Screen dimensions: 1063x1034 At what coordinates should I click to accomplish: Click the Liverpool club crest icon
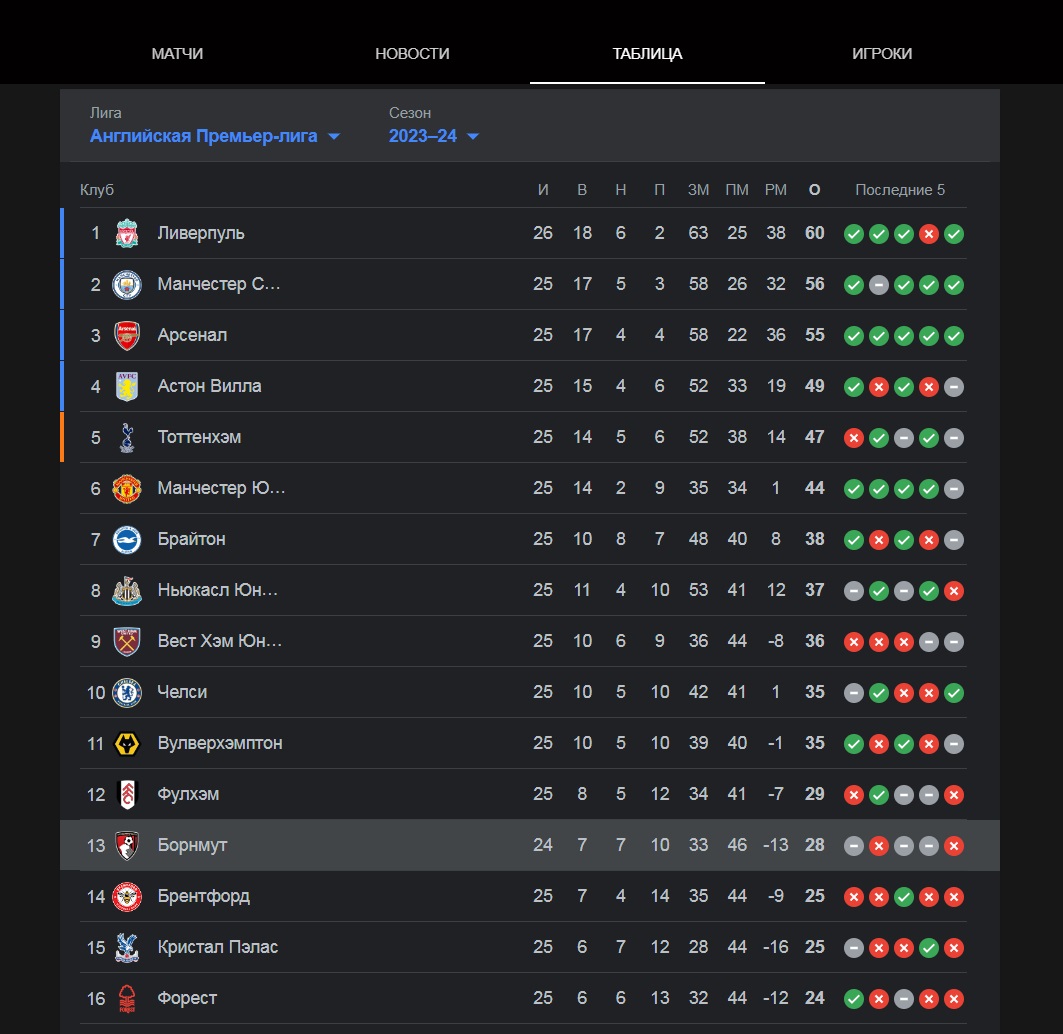click(x=127, y=233)
